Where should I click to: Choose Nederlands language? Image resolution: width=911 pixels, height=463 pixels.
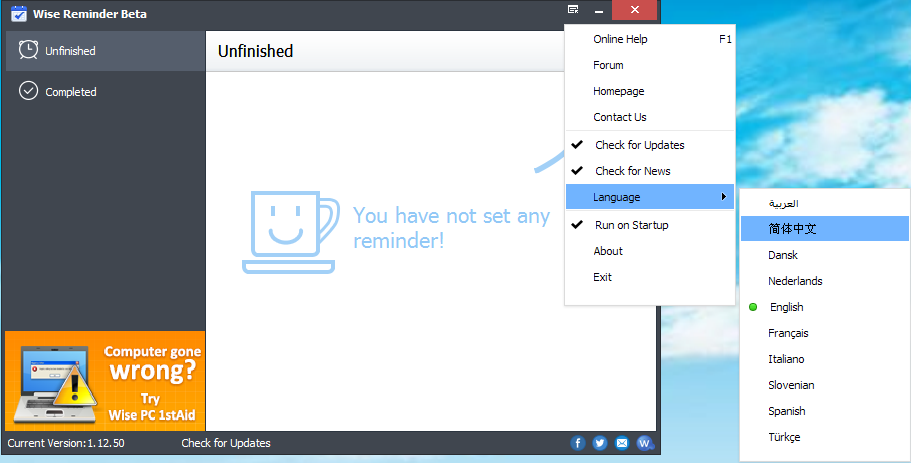pyautogui.click(x=824, y=281)
